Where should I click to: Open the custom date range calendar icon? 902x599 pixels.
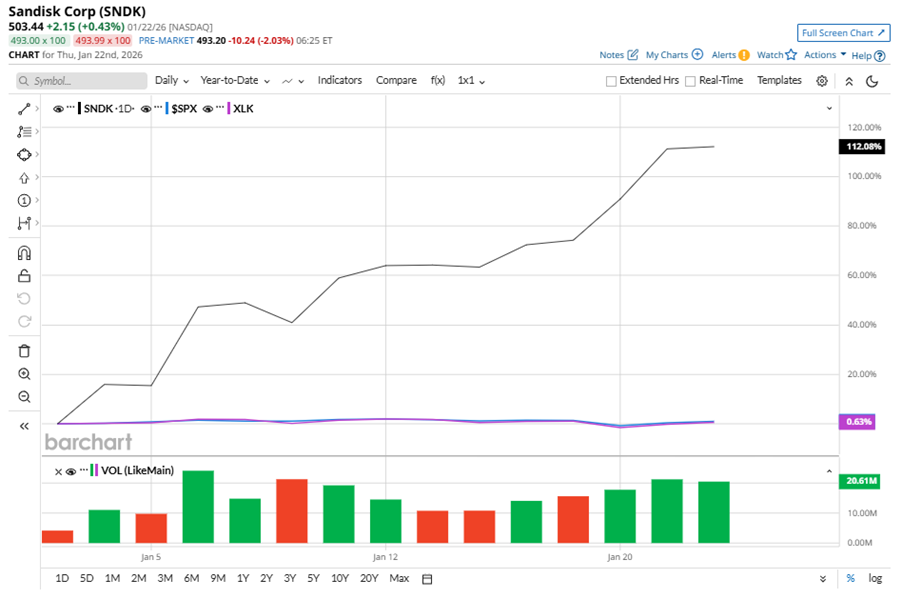pyautogui.click(x=427, y=579)
